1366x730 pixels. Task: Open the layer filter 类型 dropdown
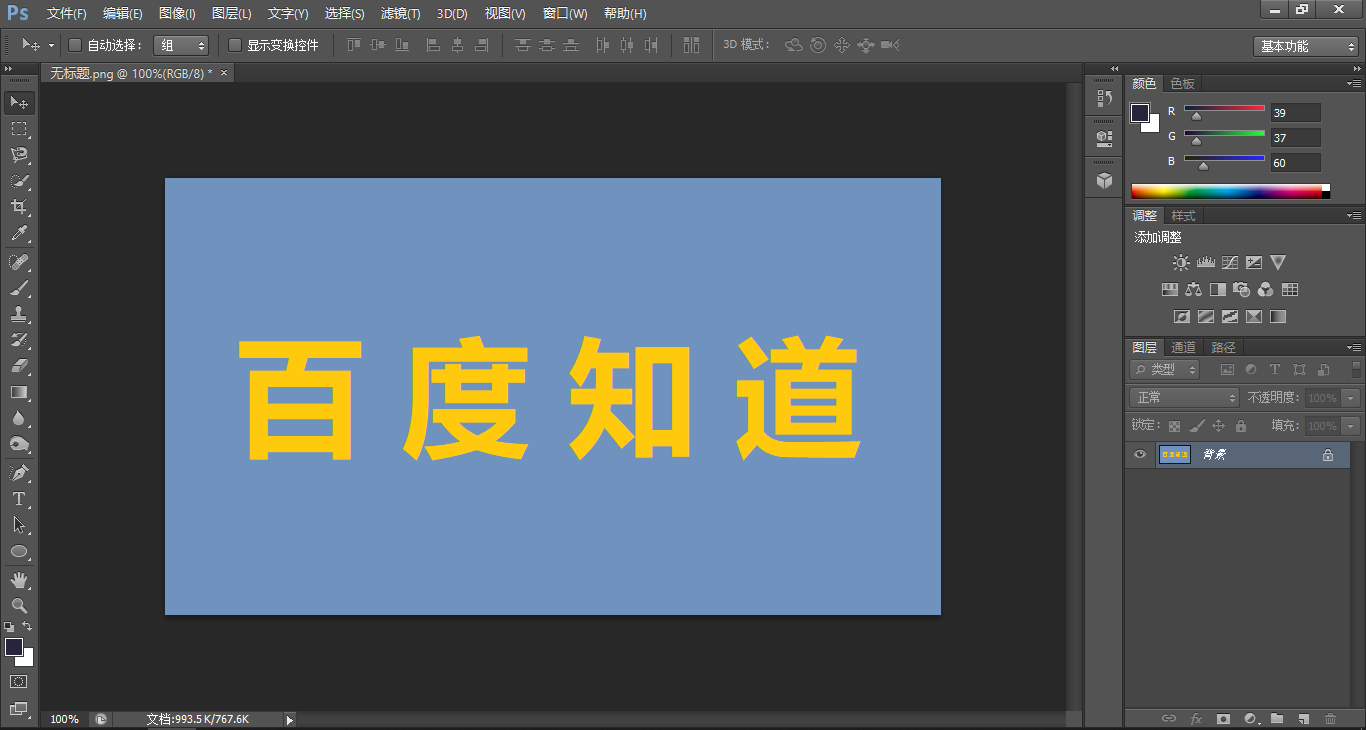coord(1165,370)
